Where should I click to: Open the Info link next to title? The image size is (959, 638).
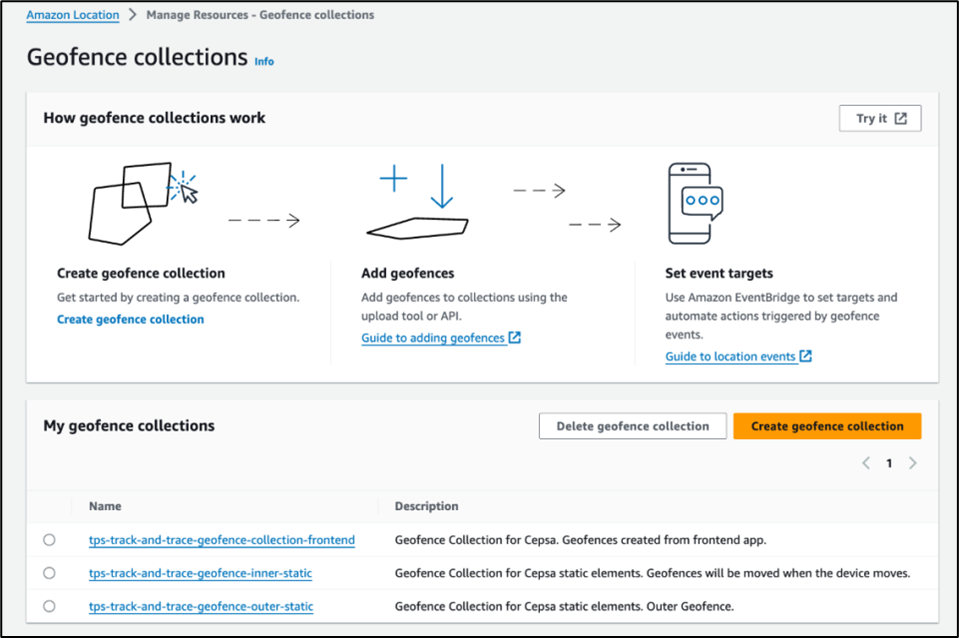click(264, 61)
